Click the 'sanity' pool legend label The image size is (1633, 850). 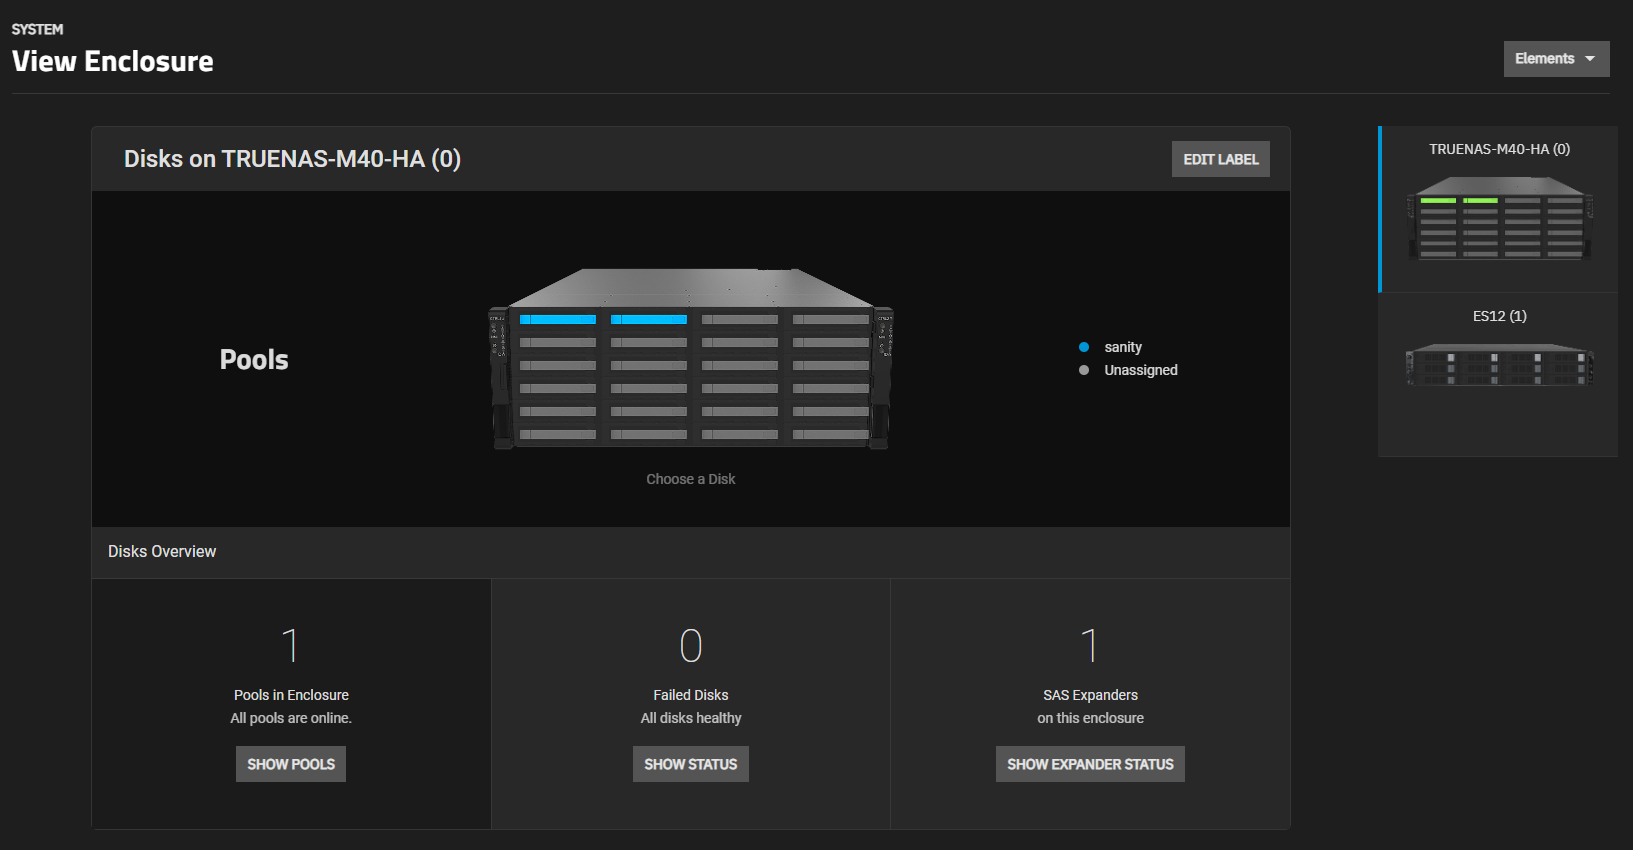1123,347
